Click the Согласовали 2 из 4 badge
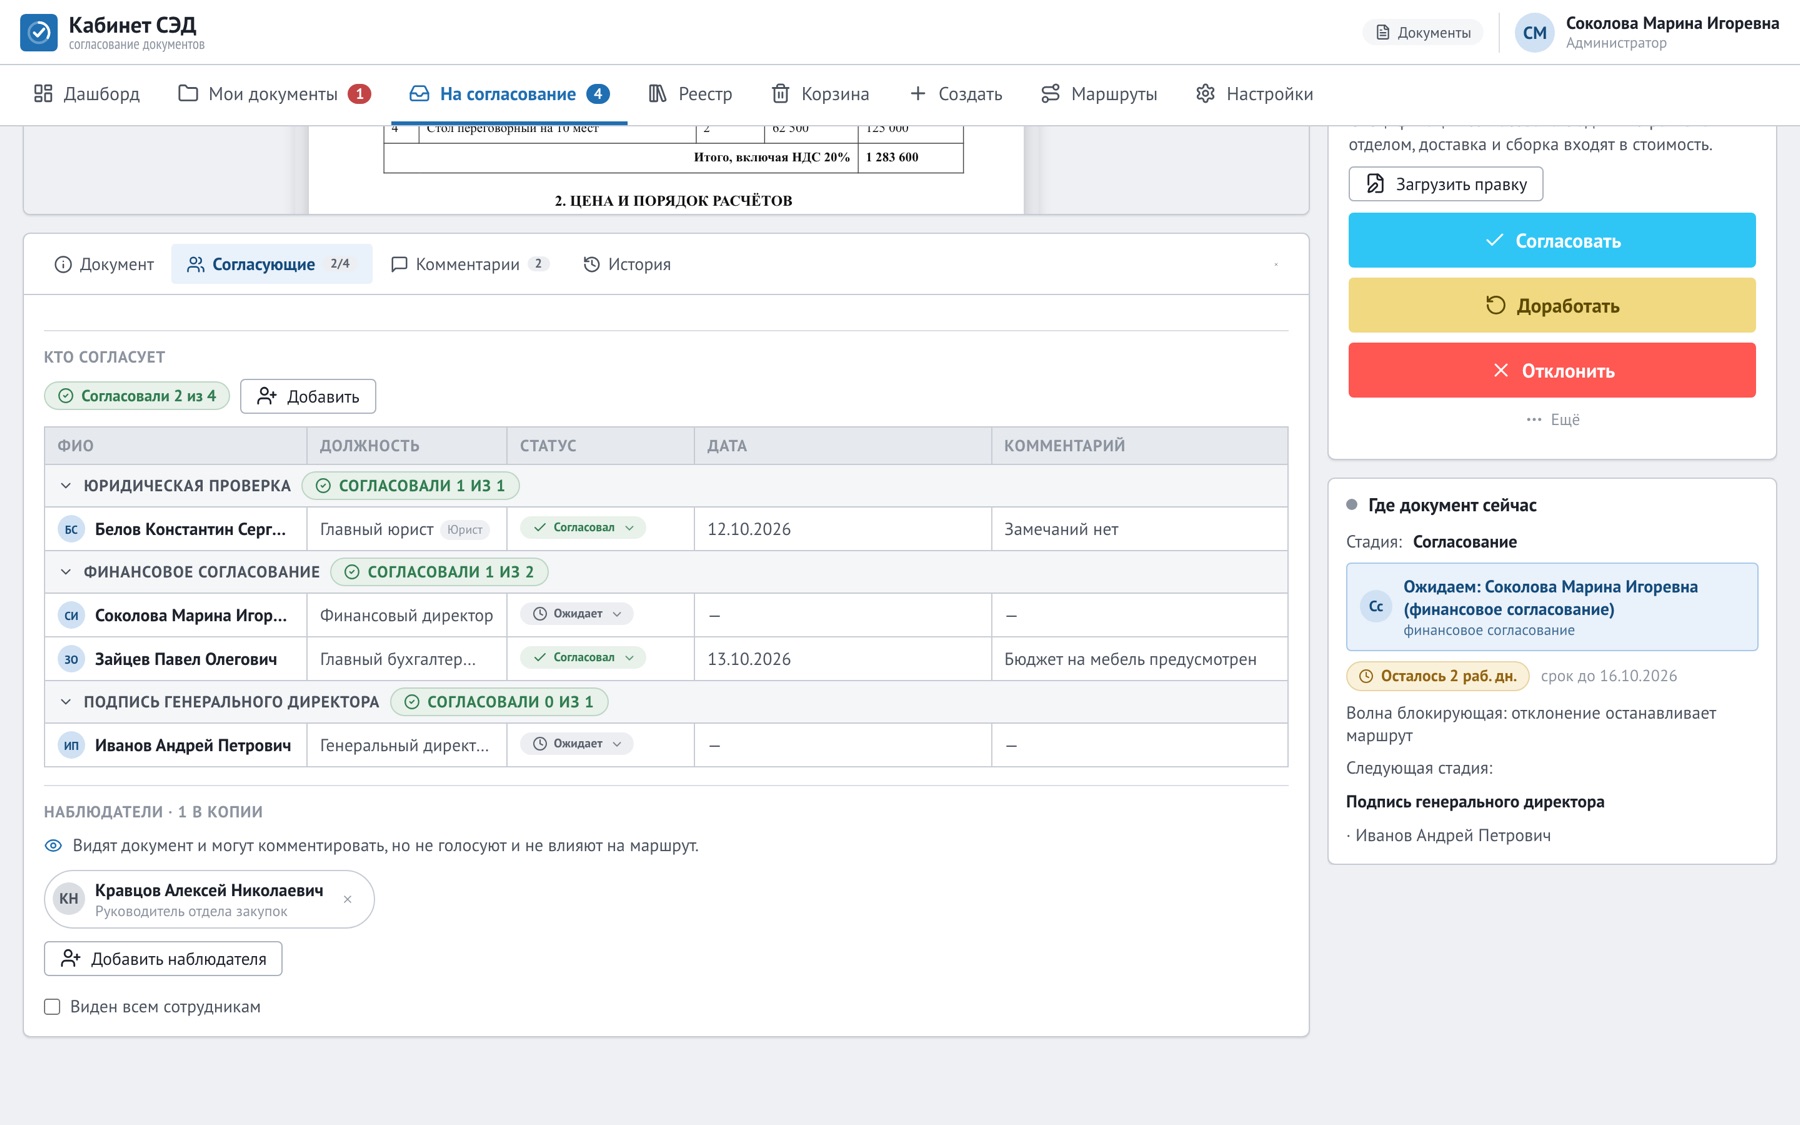The width and height of the screenshot is (1800, 1125). [137, 396]
